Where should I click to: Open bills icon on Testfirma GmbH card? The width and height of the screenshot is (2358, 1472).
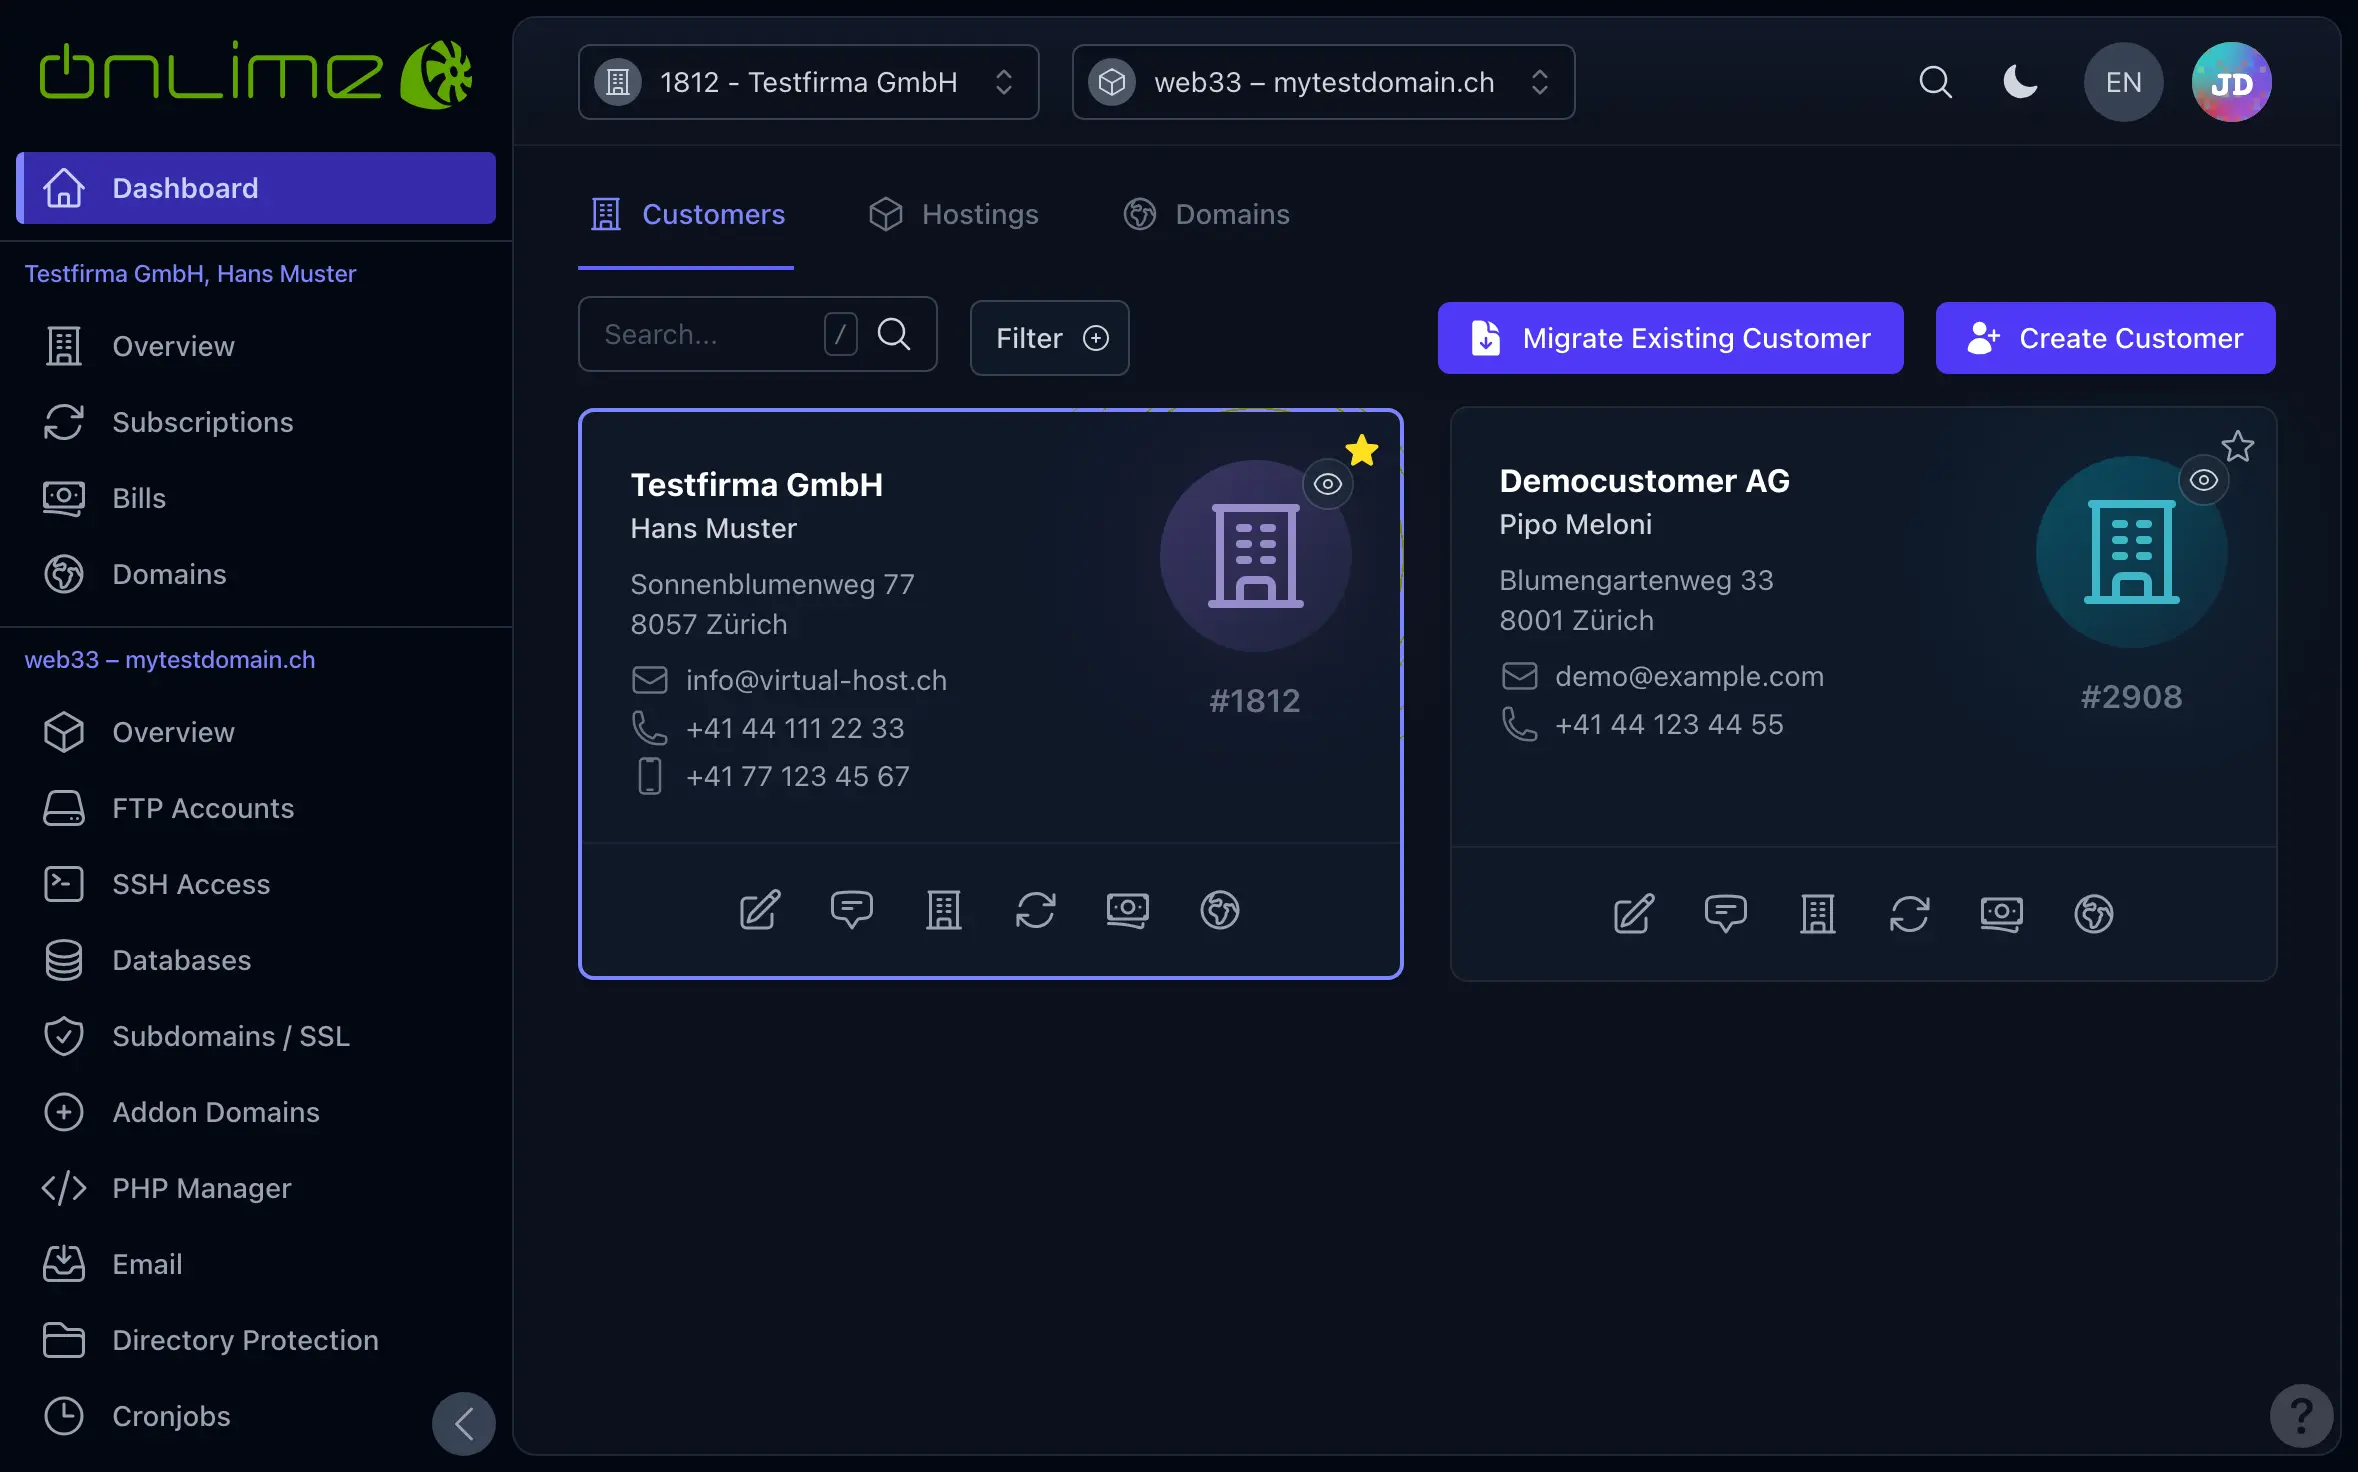point(1127,910)
